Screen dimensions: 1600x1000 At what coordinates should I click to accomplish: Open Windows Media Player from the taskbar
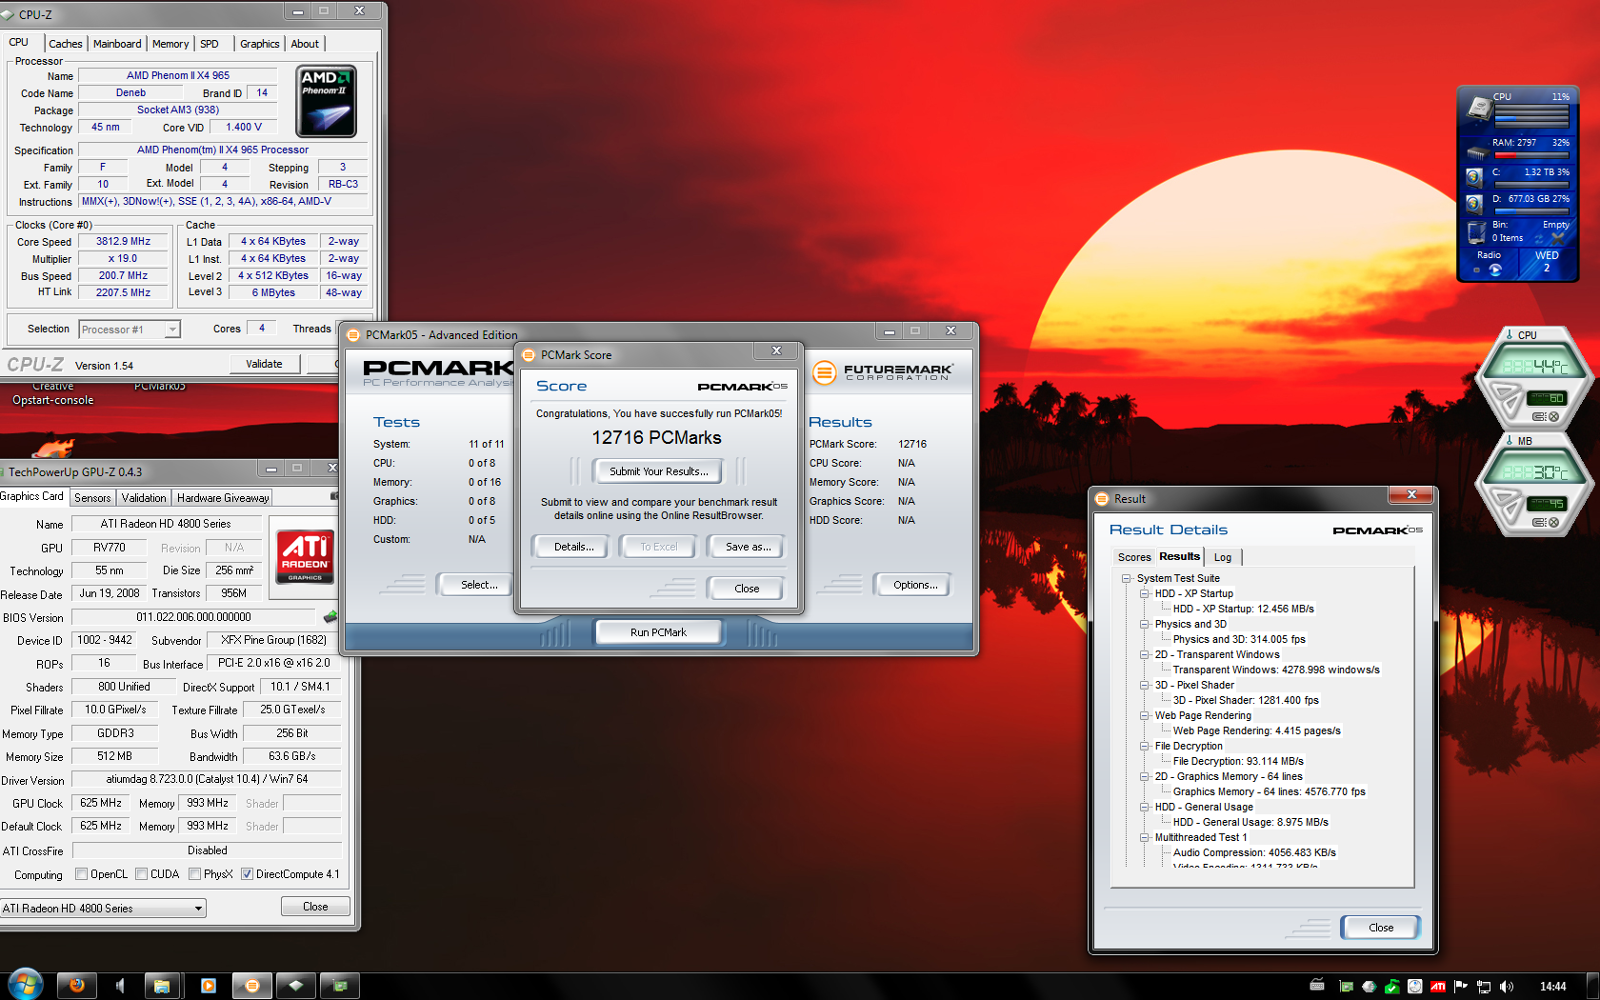click(x=208, y=986)
